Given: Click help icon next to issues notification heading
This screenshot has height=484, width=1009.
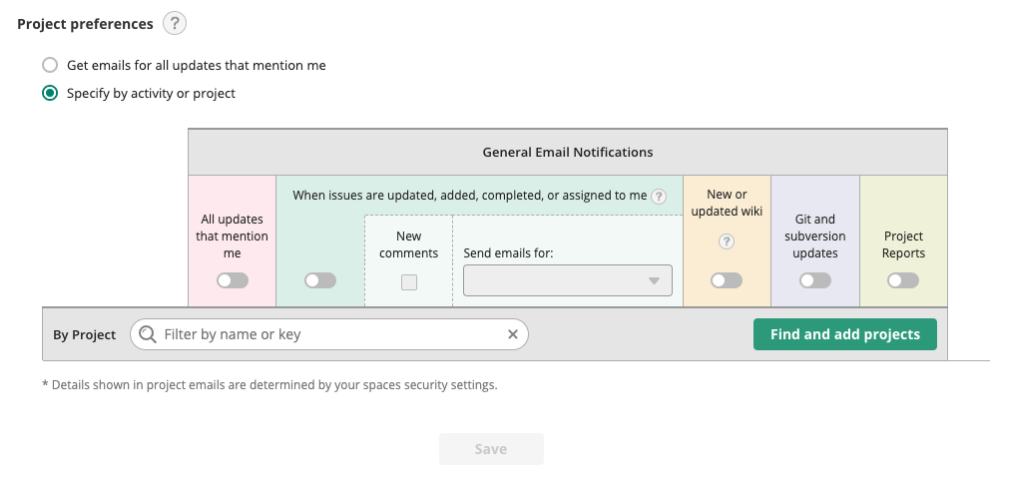Looking at the screenshot, I should (658, 196).
